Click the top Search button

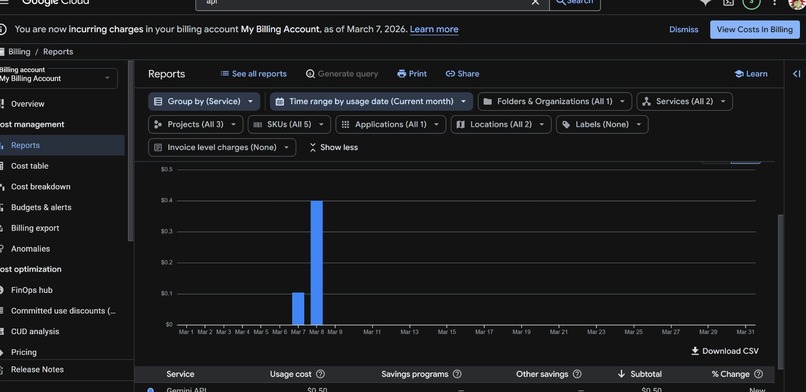point(575,3)
